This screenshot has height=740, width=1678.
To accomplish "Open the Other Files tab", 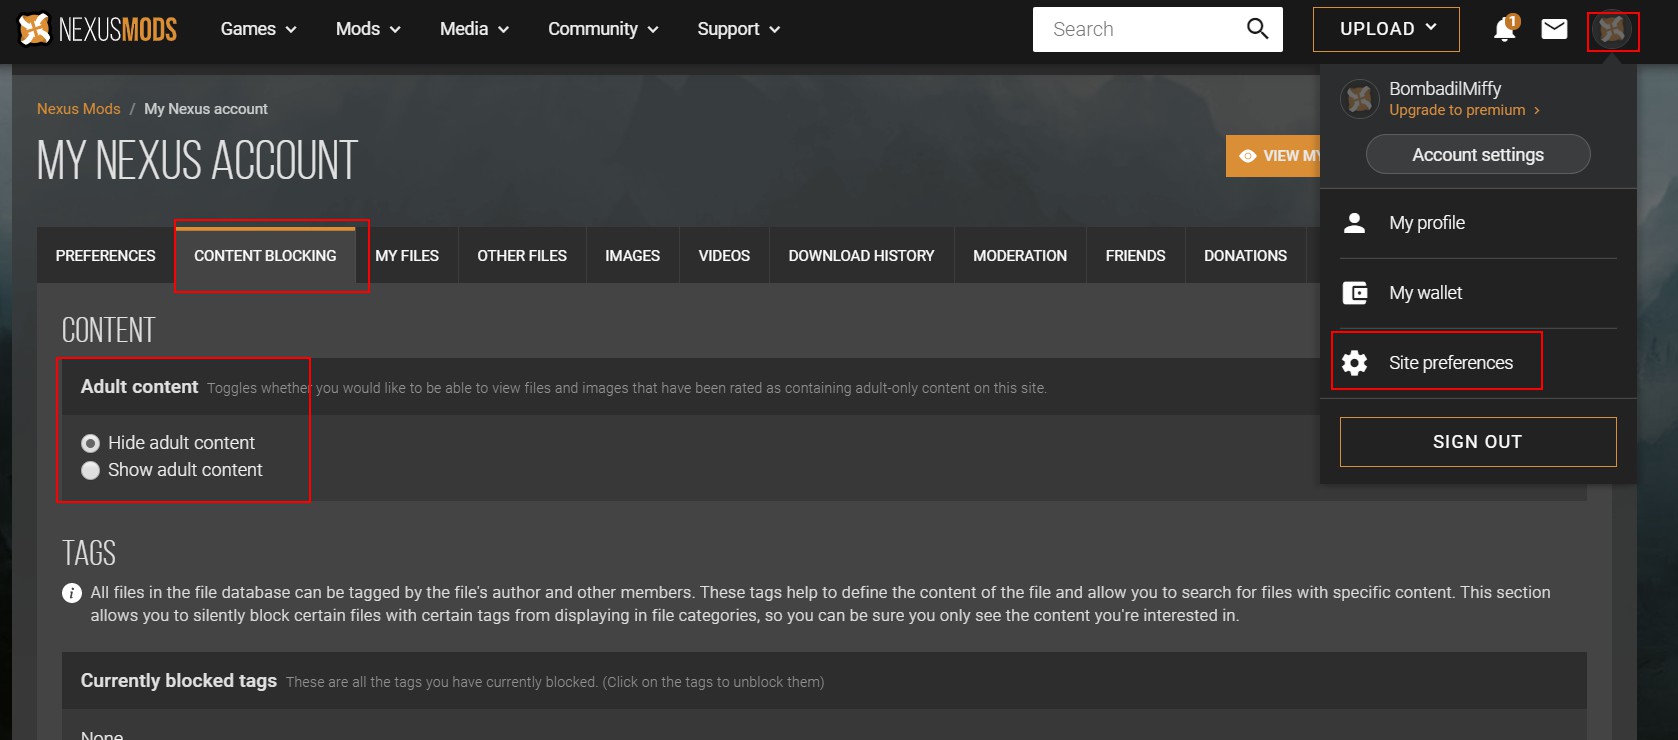I will pyautogui.click(x=522, y=256).
